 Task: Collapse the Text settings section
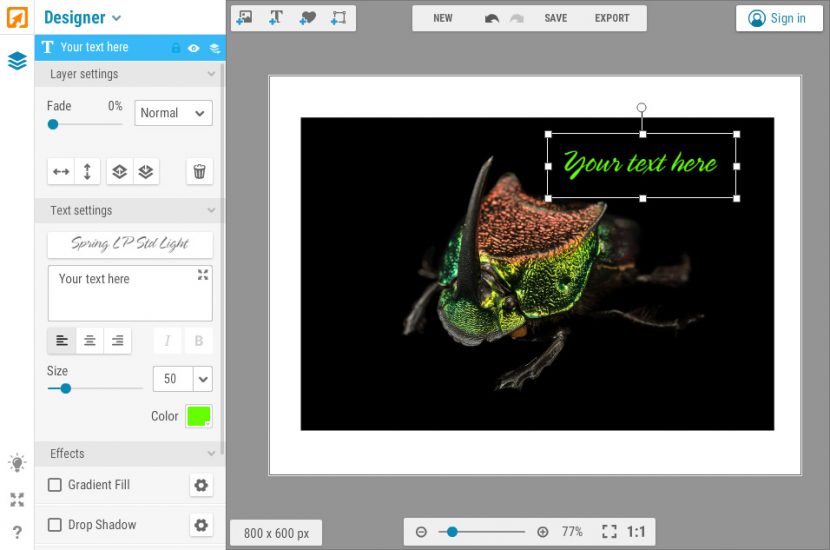pyautogui.click(x=211, y=210)
